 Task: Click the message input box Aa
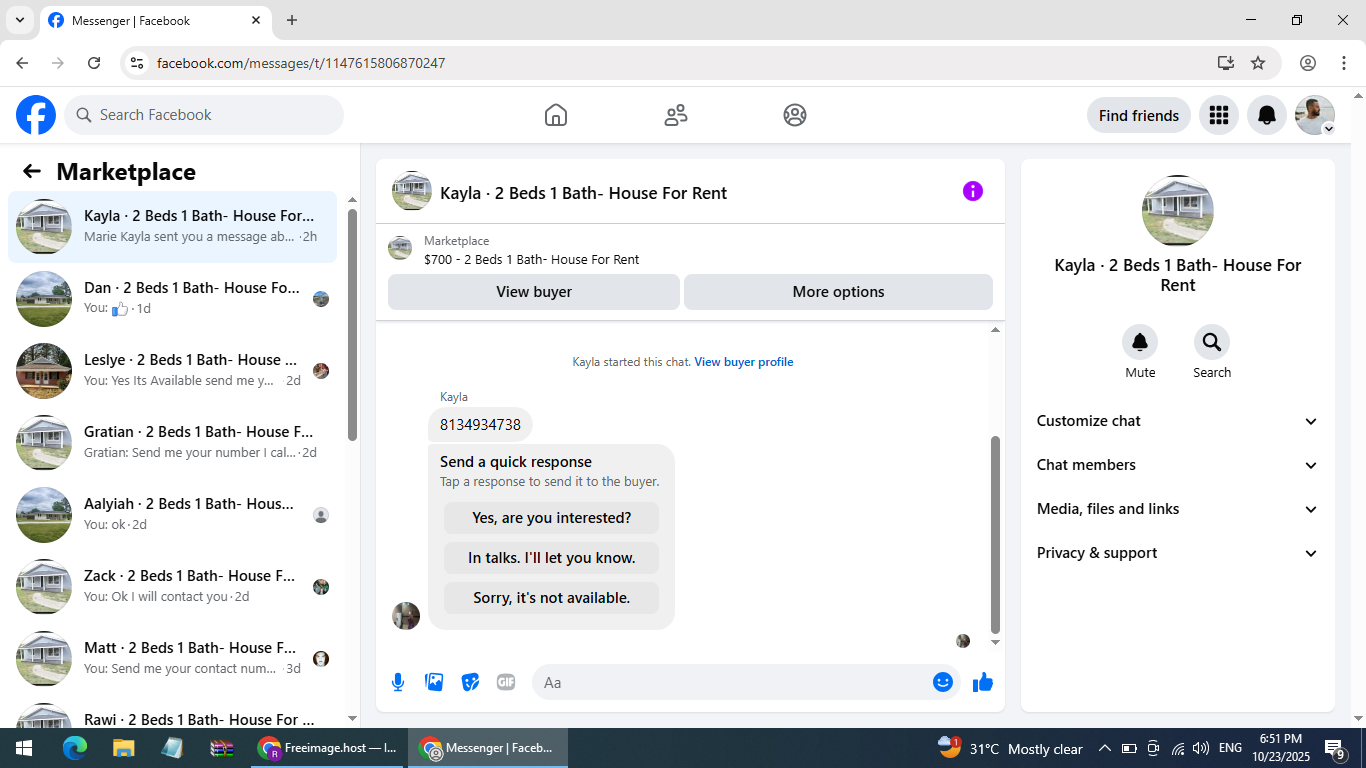745,682
